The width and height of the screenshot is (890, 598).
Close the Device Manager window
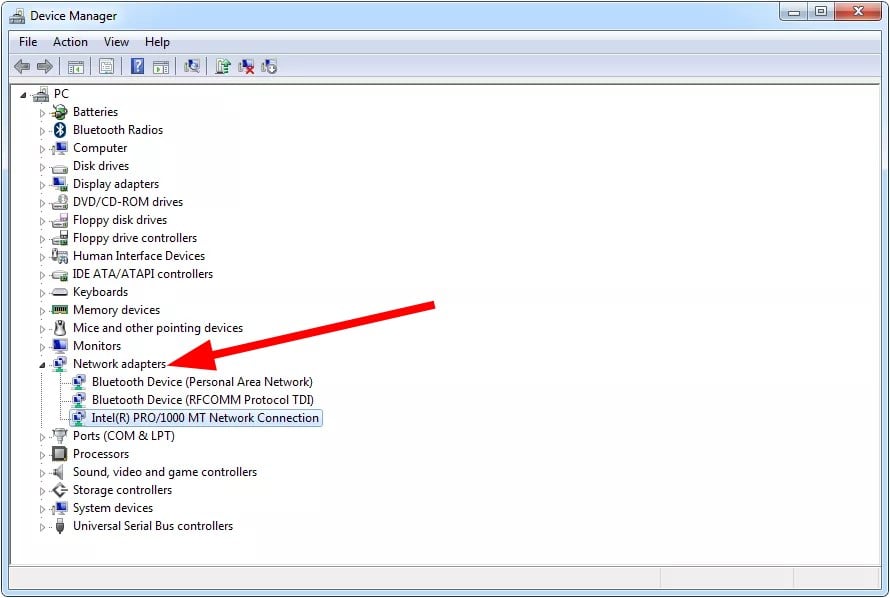click(858, 12)
